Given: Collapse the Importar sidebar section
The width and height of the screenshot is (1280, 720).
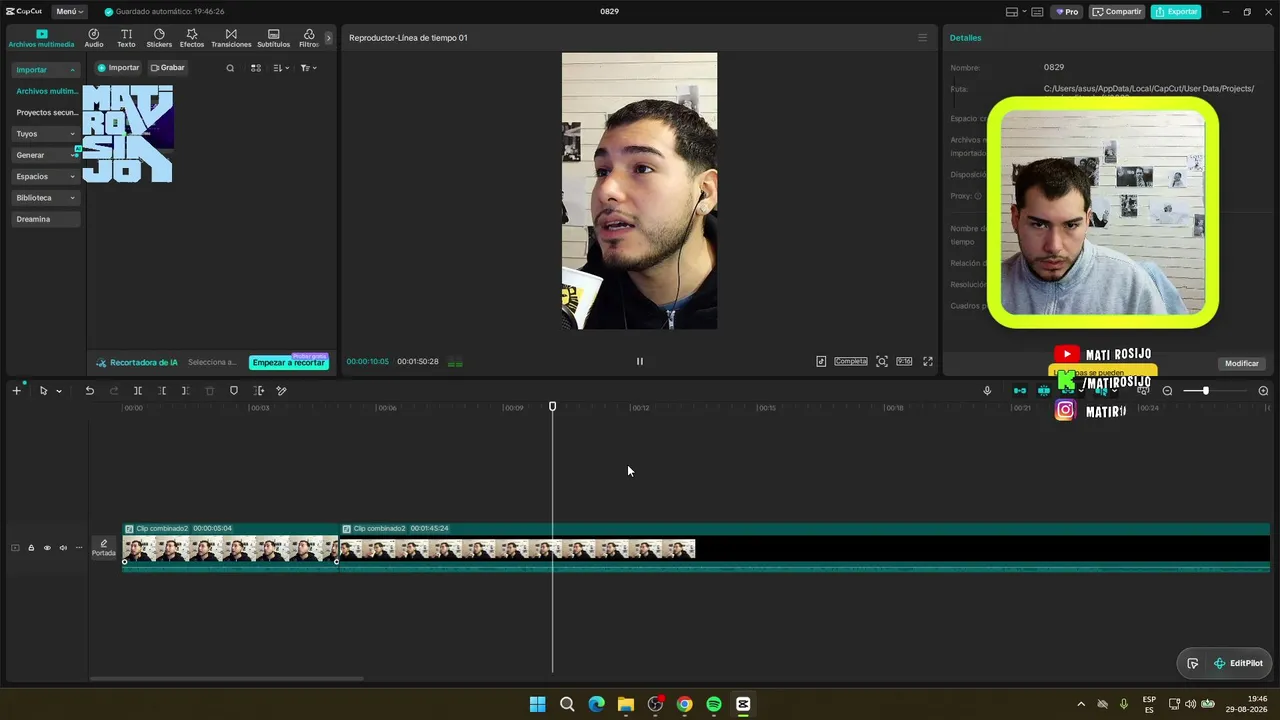Looking at the screenshot, I should coord(46,70).
